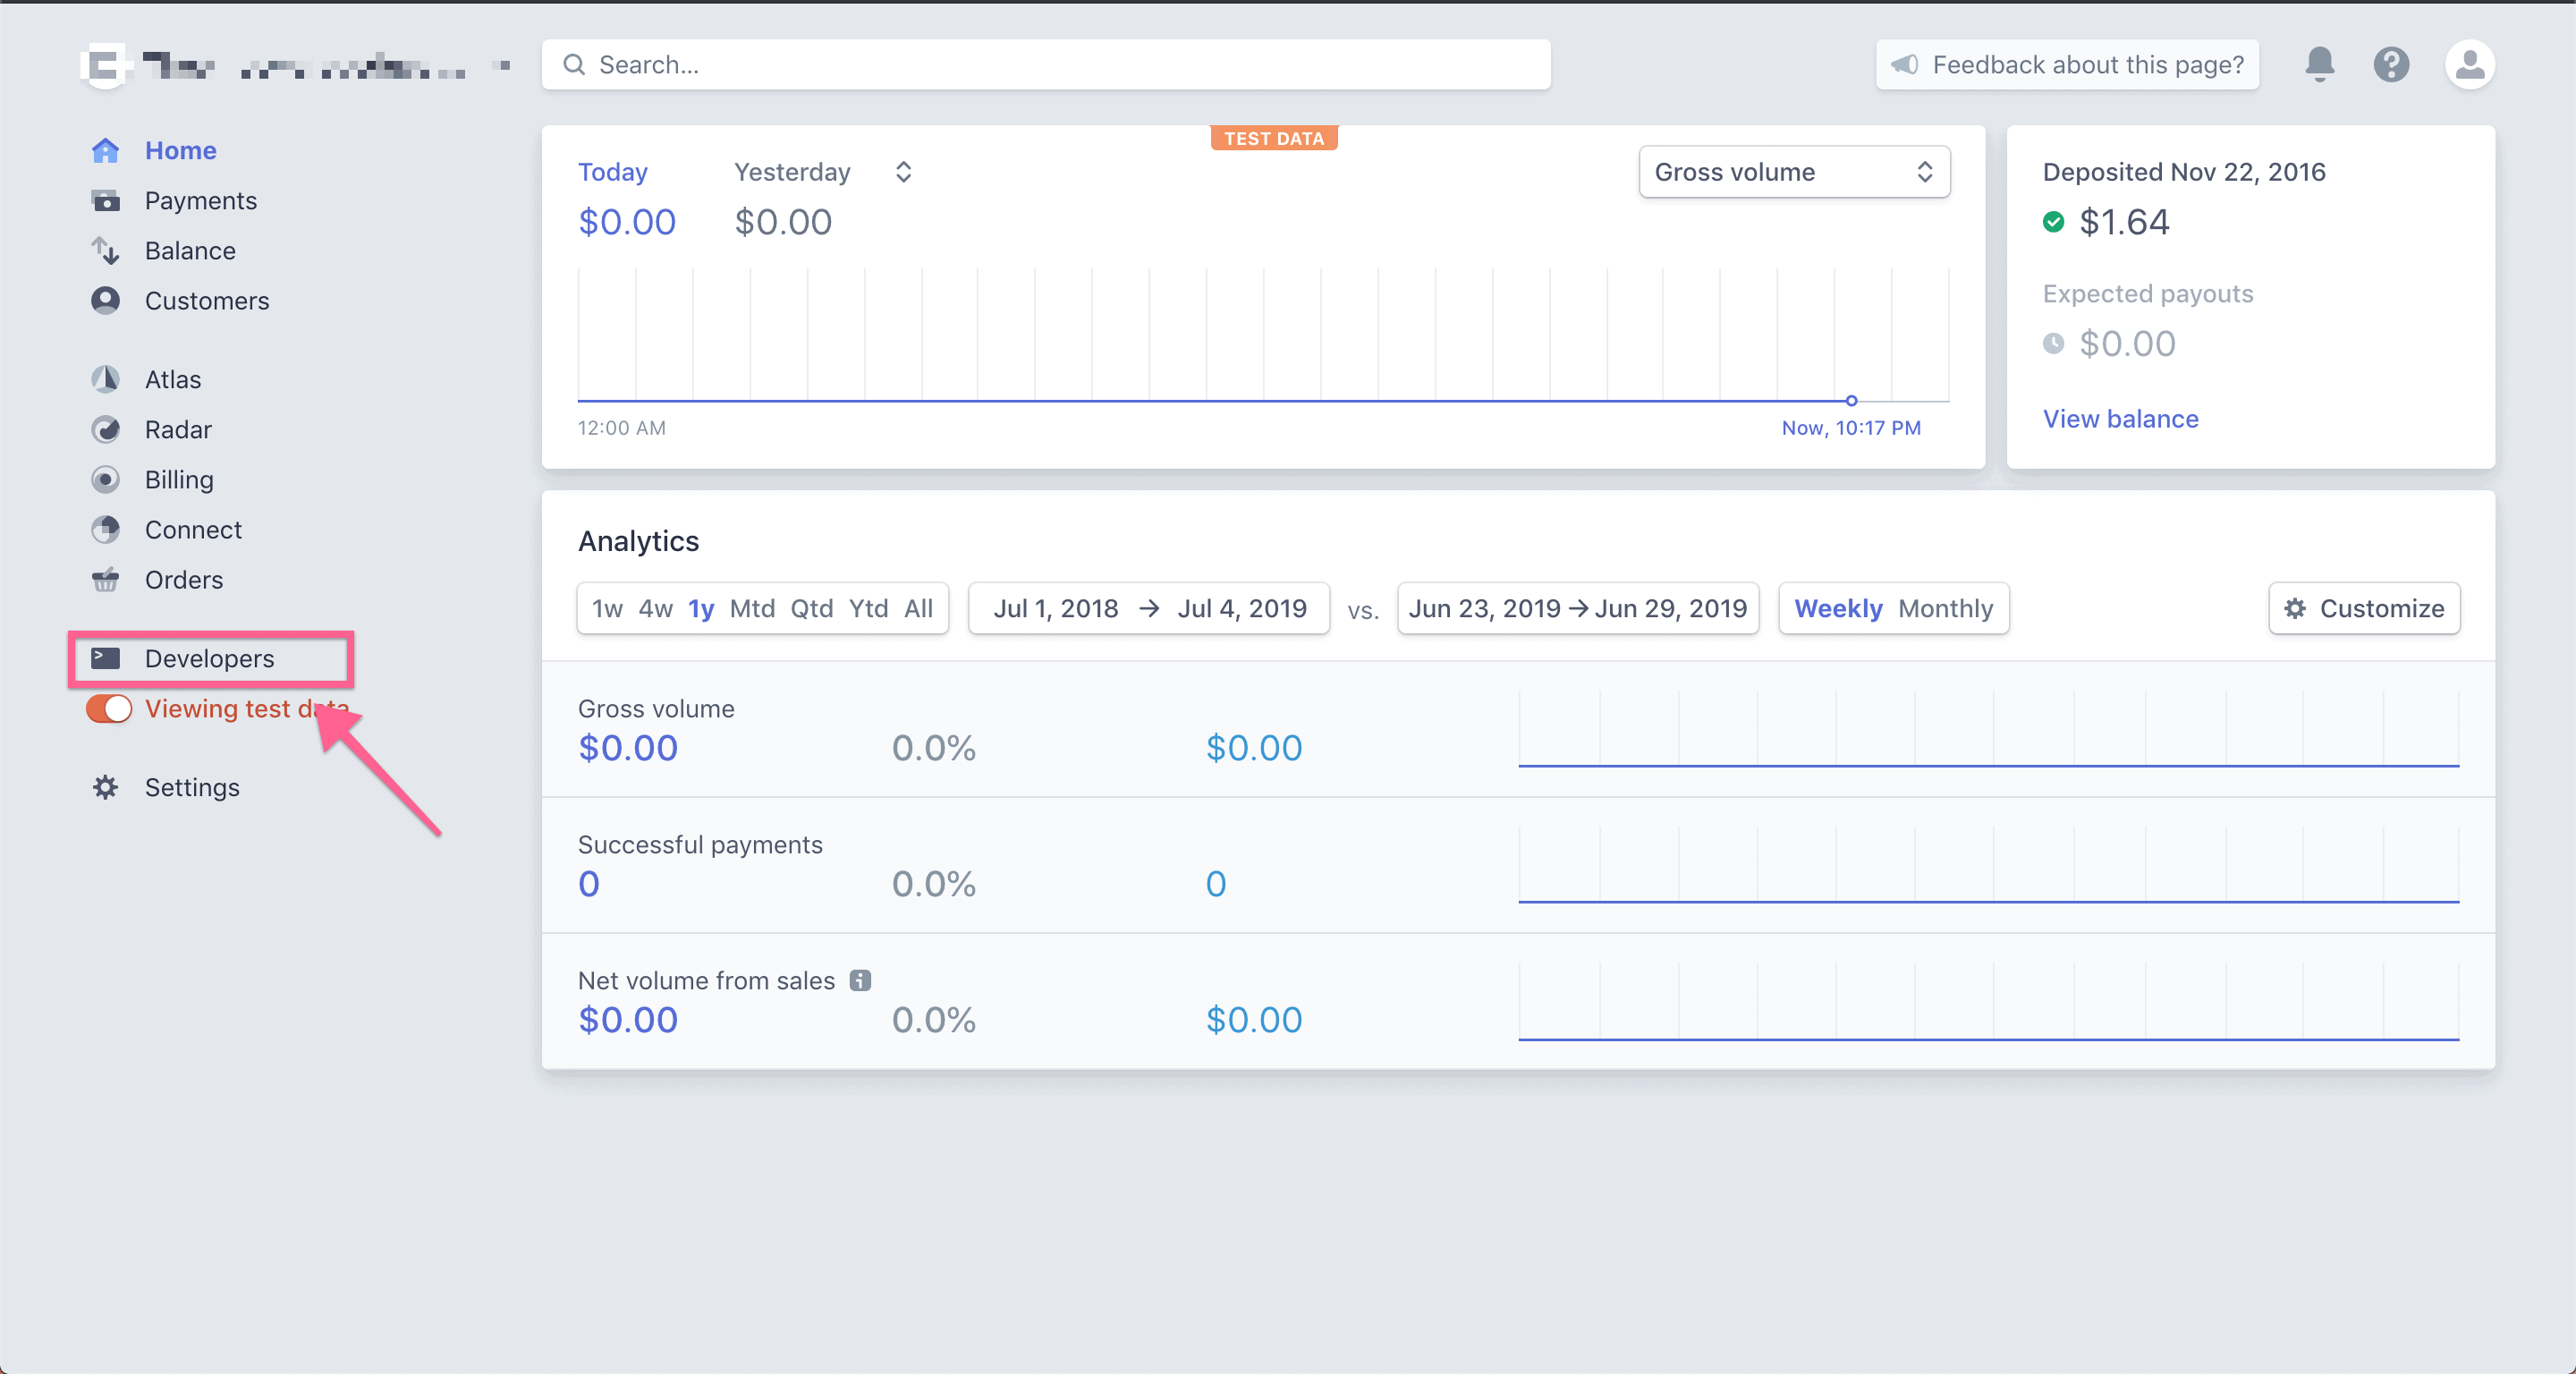Click the Gross volume weekly sparkline chart
Image resolution: width=2576 pixels, height=1374 pixels.
tap(1988, 729)
